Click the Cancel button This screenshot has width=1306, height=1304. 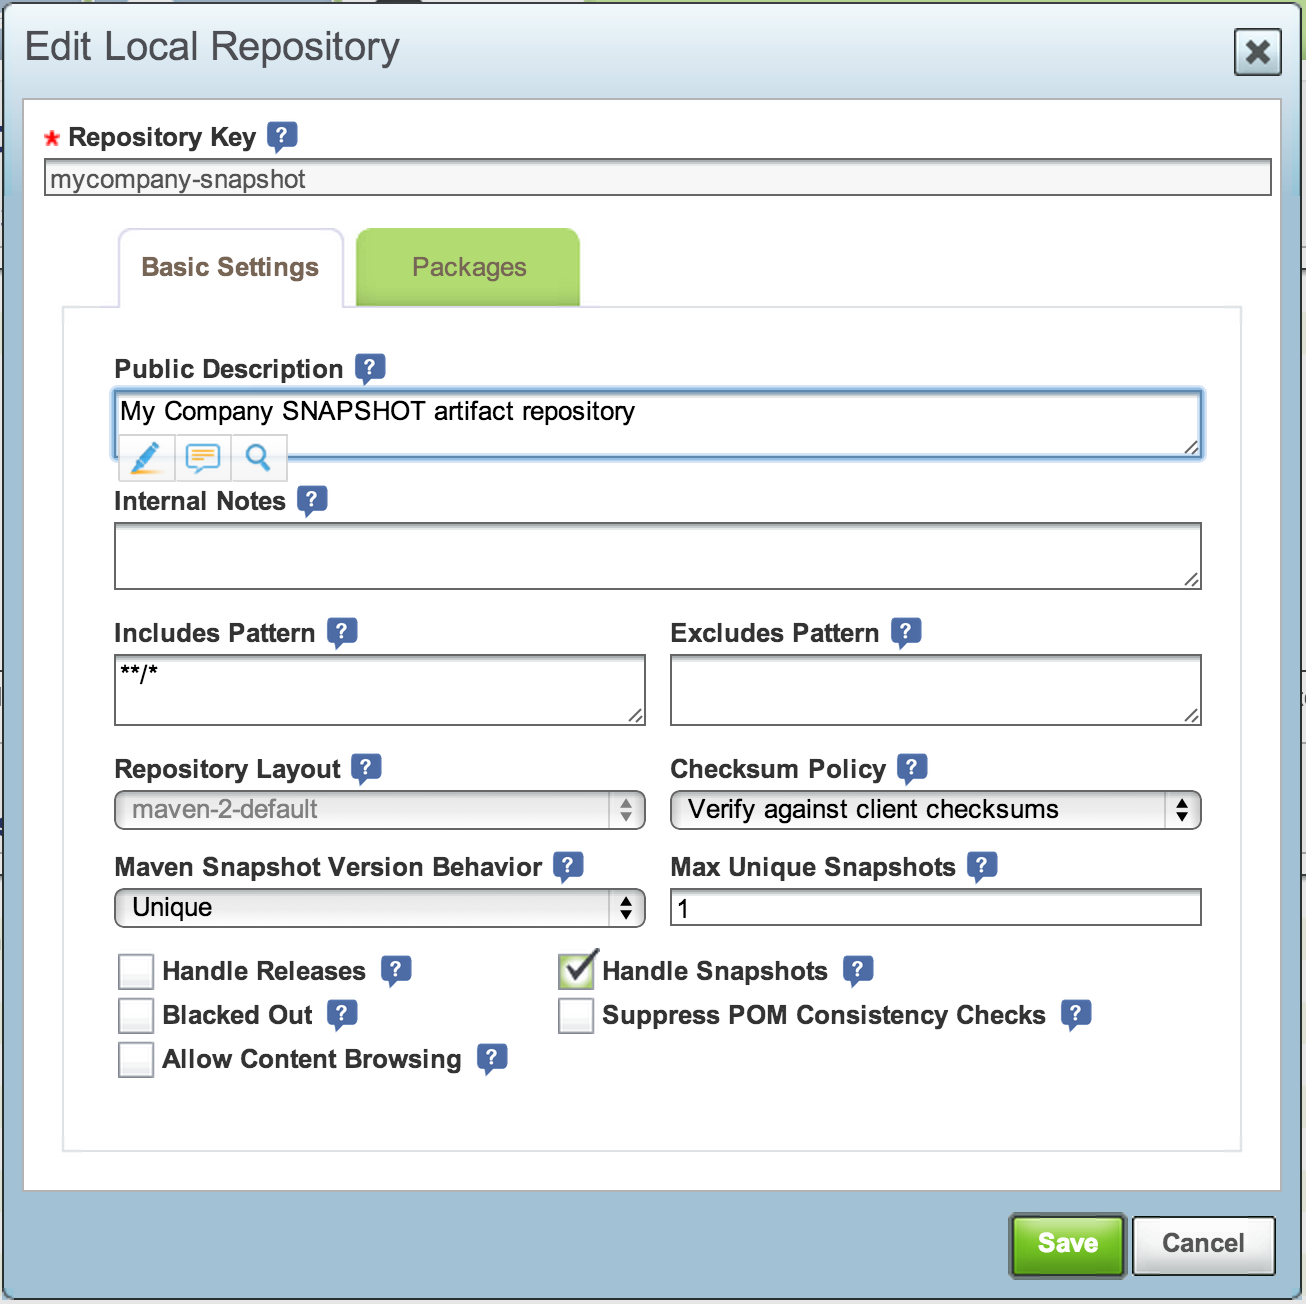(1203, 1244)
